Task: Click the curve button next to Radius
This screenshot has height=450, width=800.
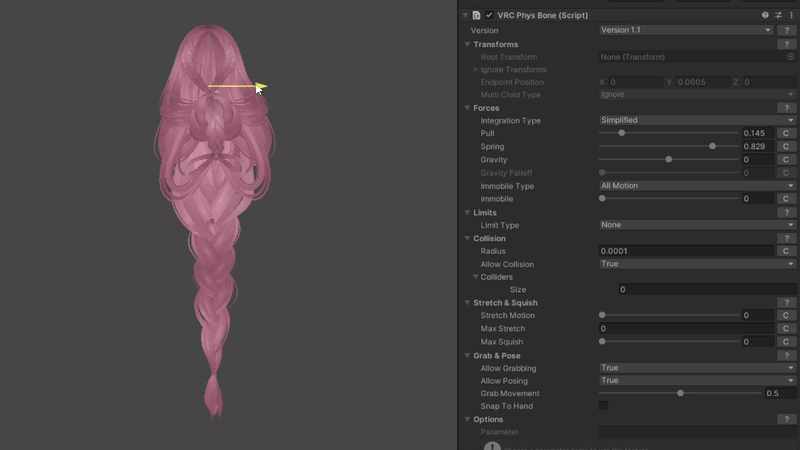Action: click(x=785, y=251)
